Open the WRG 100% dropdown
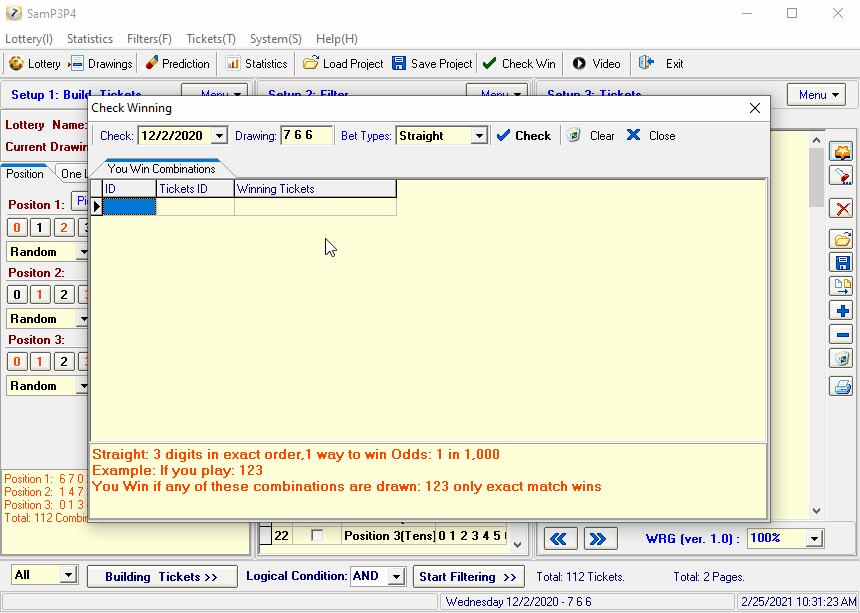 pos(815,538)
